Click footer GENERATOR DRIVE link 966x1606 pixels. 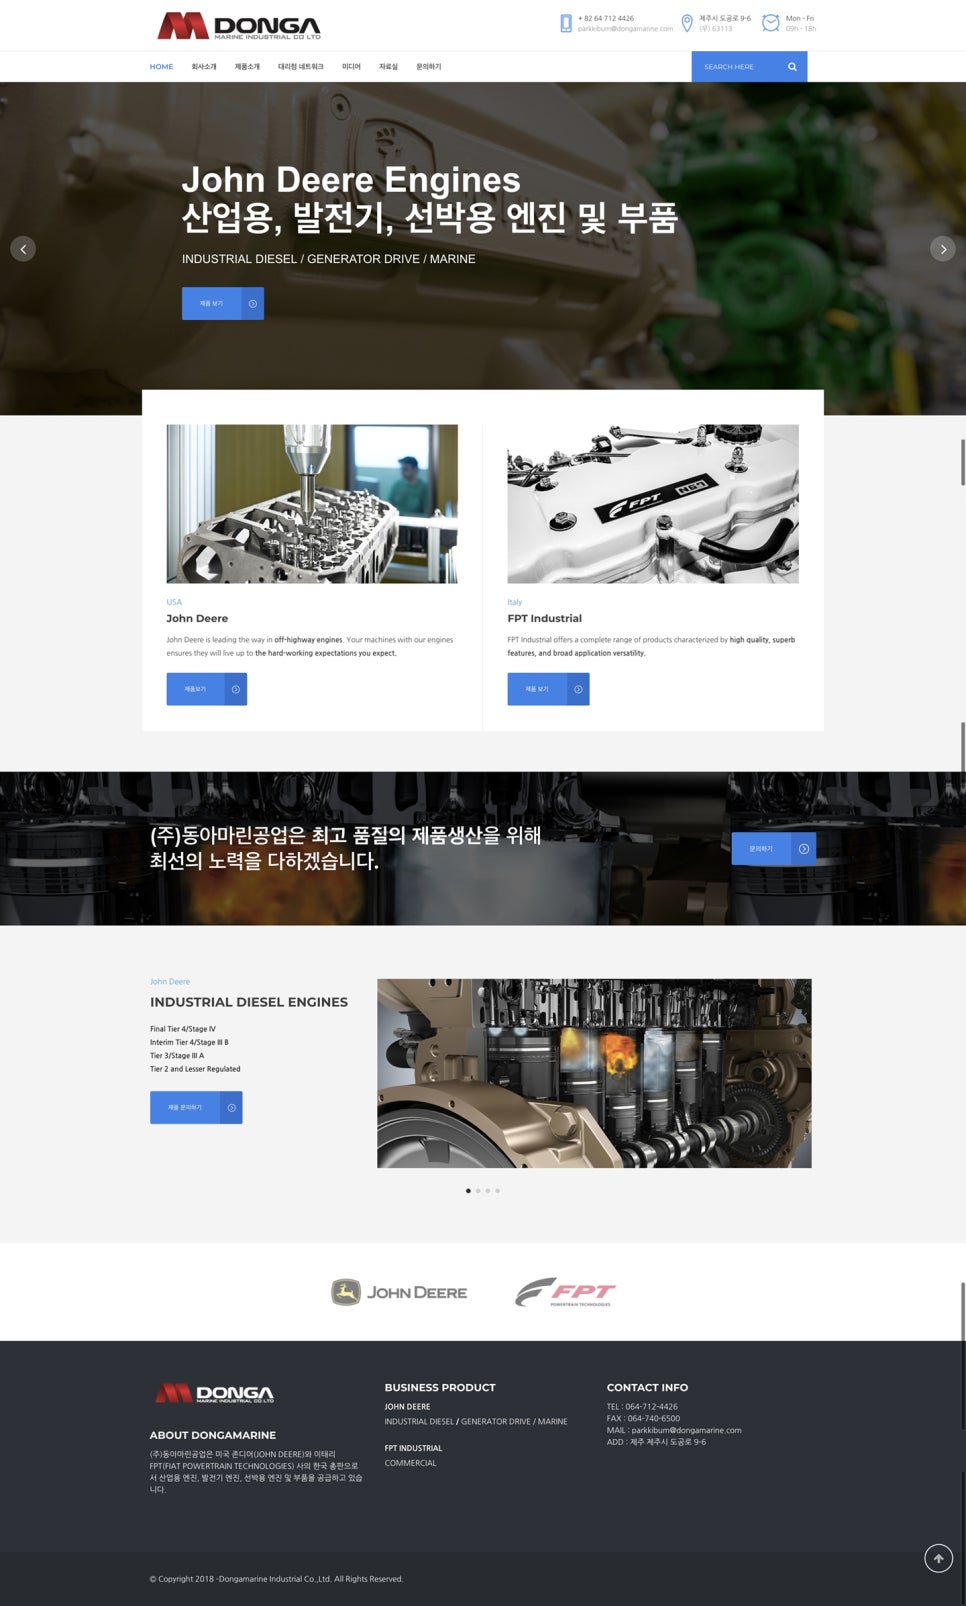point(495,1422)
